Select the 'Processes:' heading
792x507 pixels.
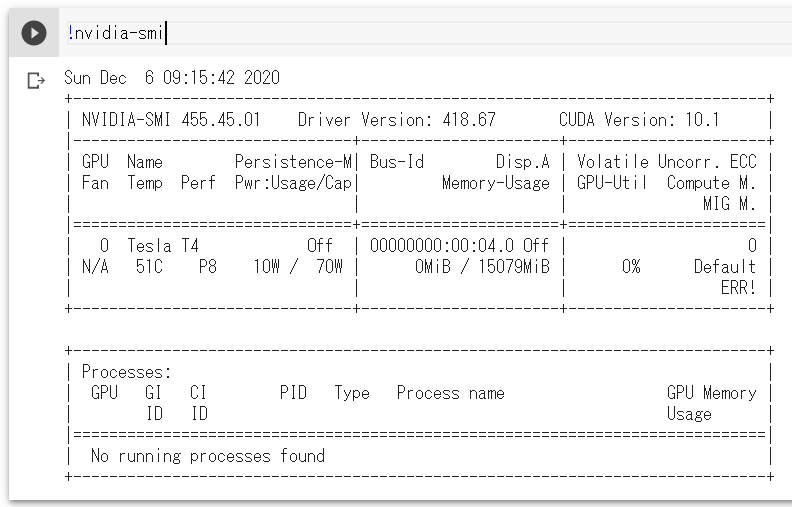127,372
